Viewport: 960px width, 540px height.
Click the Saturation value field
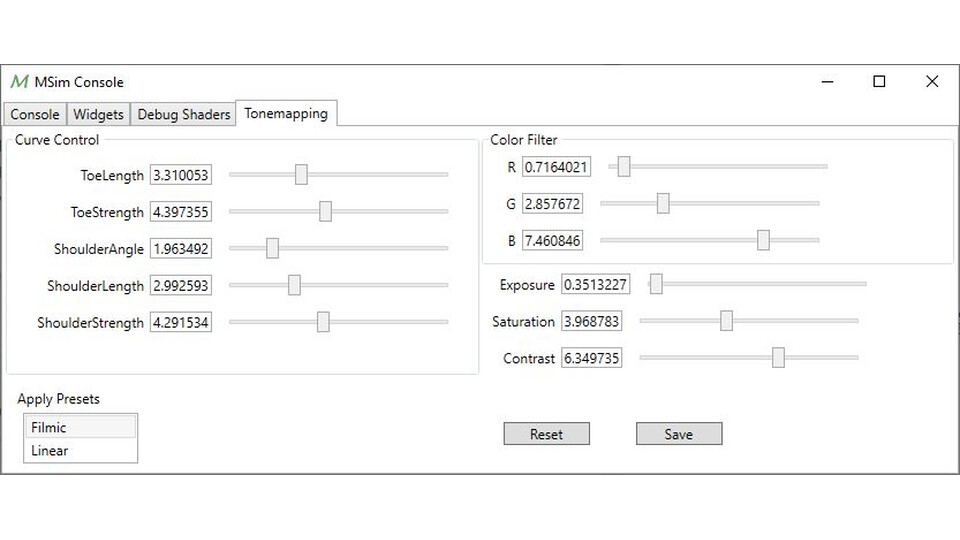(591, 321)
